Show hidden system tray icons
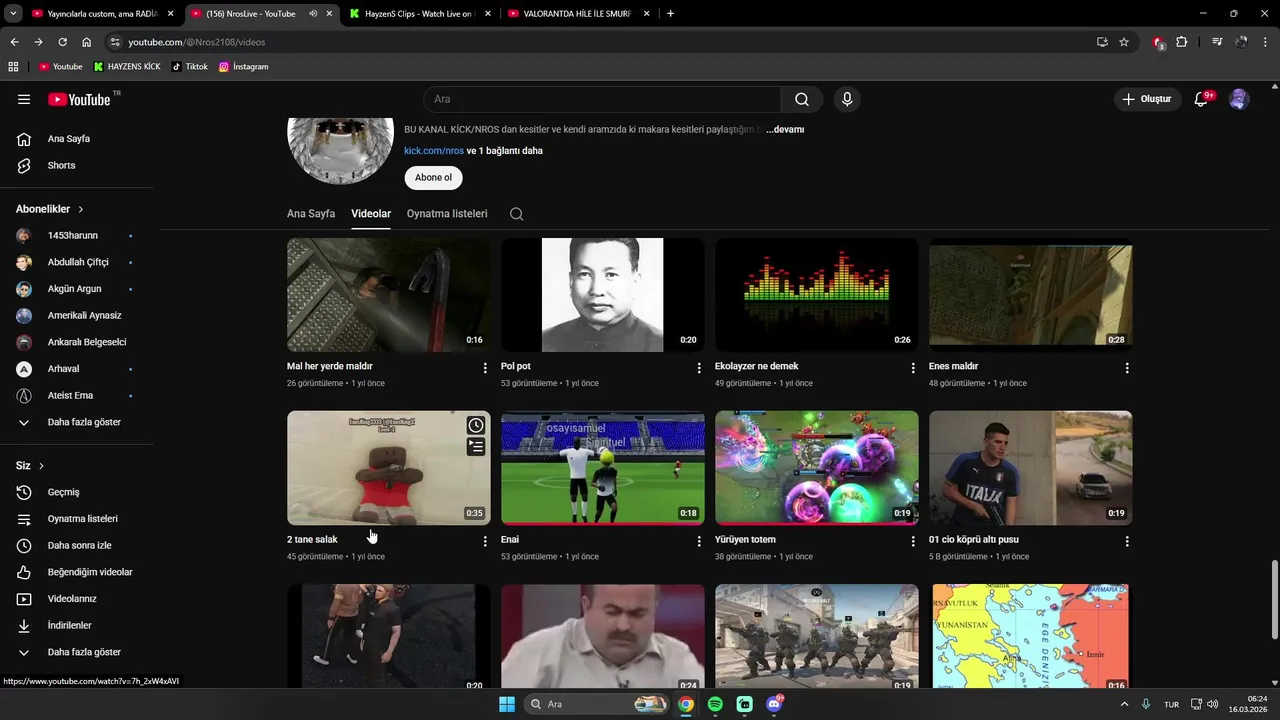Viewport: 1280px width, 720px height. [x=1124, y=704]
